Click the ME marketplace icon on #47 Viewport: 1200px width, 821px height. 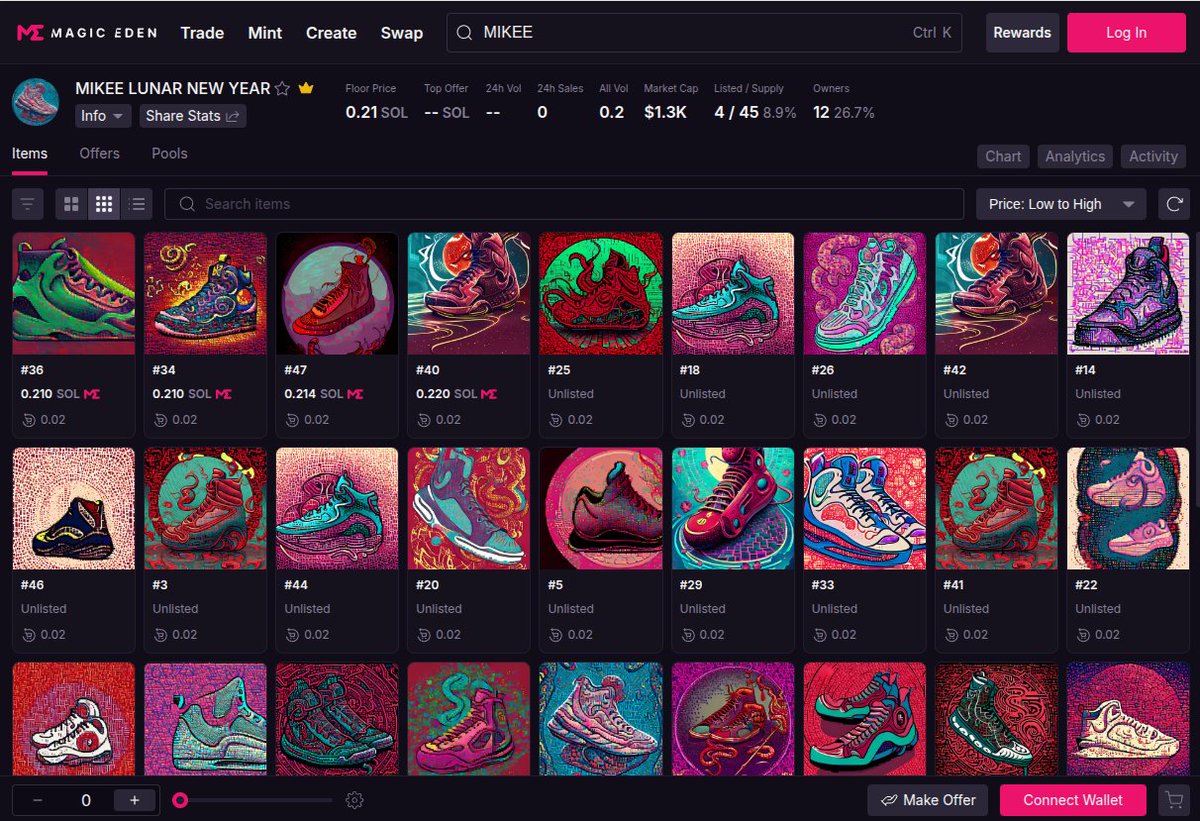(x=355, y=394)
